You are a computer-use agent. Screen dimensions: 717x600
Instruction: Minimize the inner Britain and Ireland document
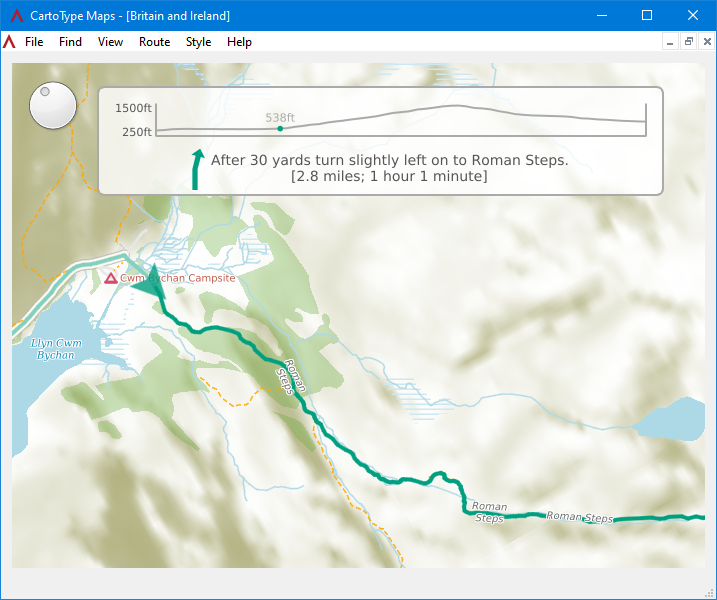670,42
